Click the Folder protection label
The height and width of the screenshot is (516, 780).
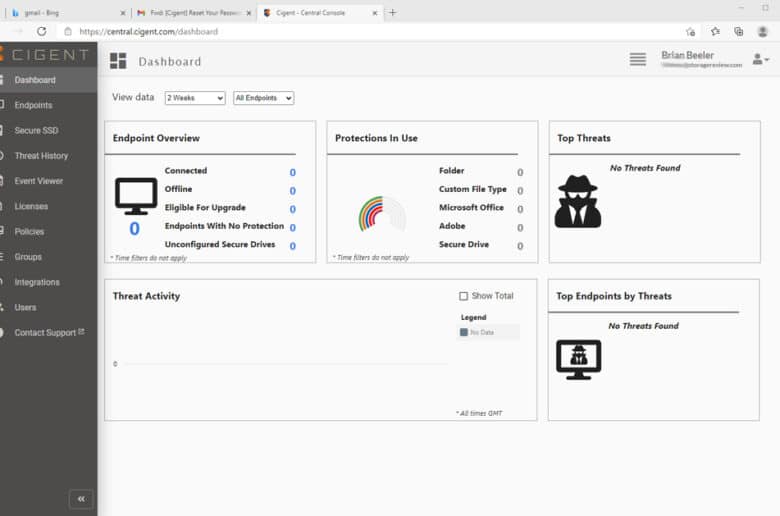(452, 171)
